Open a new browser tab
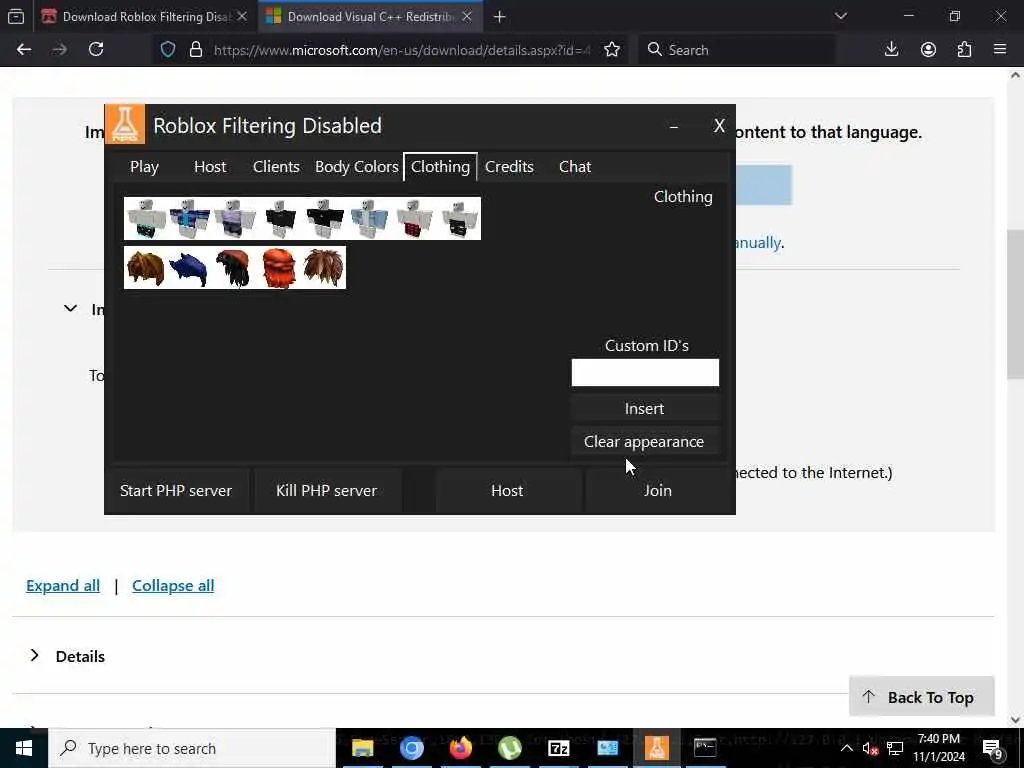Image resolution: width=1024 pixels, height=768 pixels. click(500, 17)
